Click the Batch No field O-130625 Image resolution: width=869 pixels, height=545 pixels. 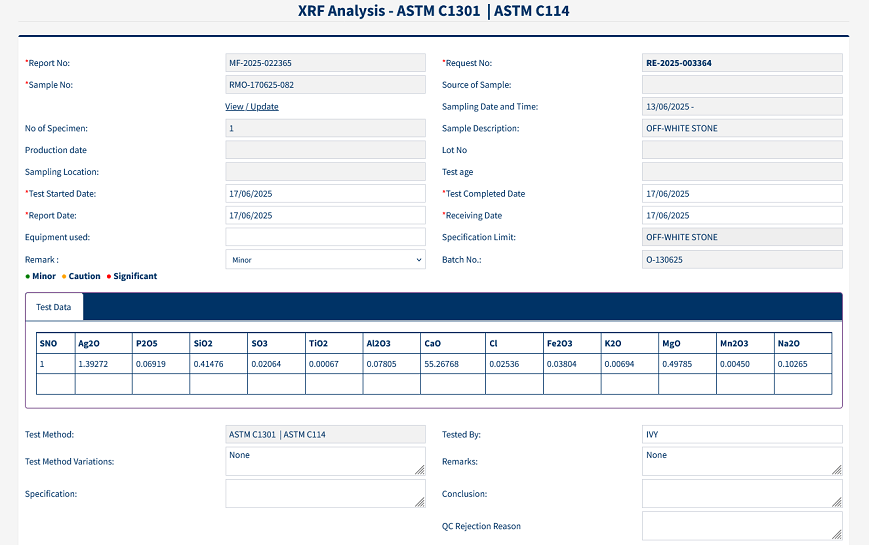pos(742,259)
